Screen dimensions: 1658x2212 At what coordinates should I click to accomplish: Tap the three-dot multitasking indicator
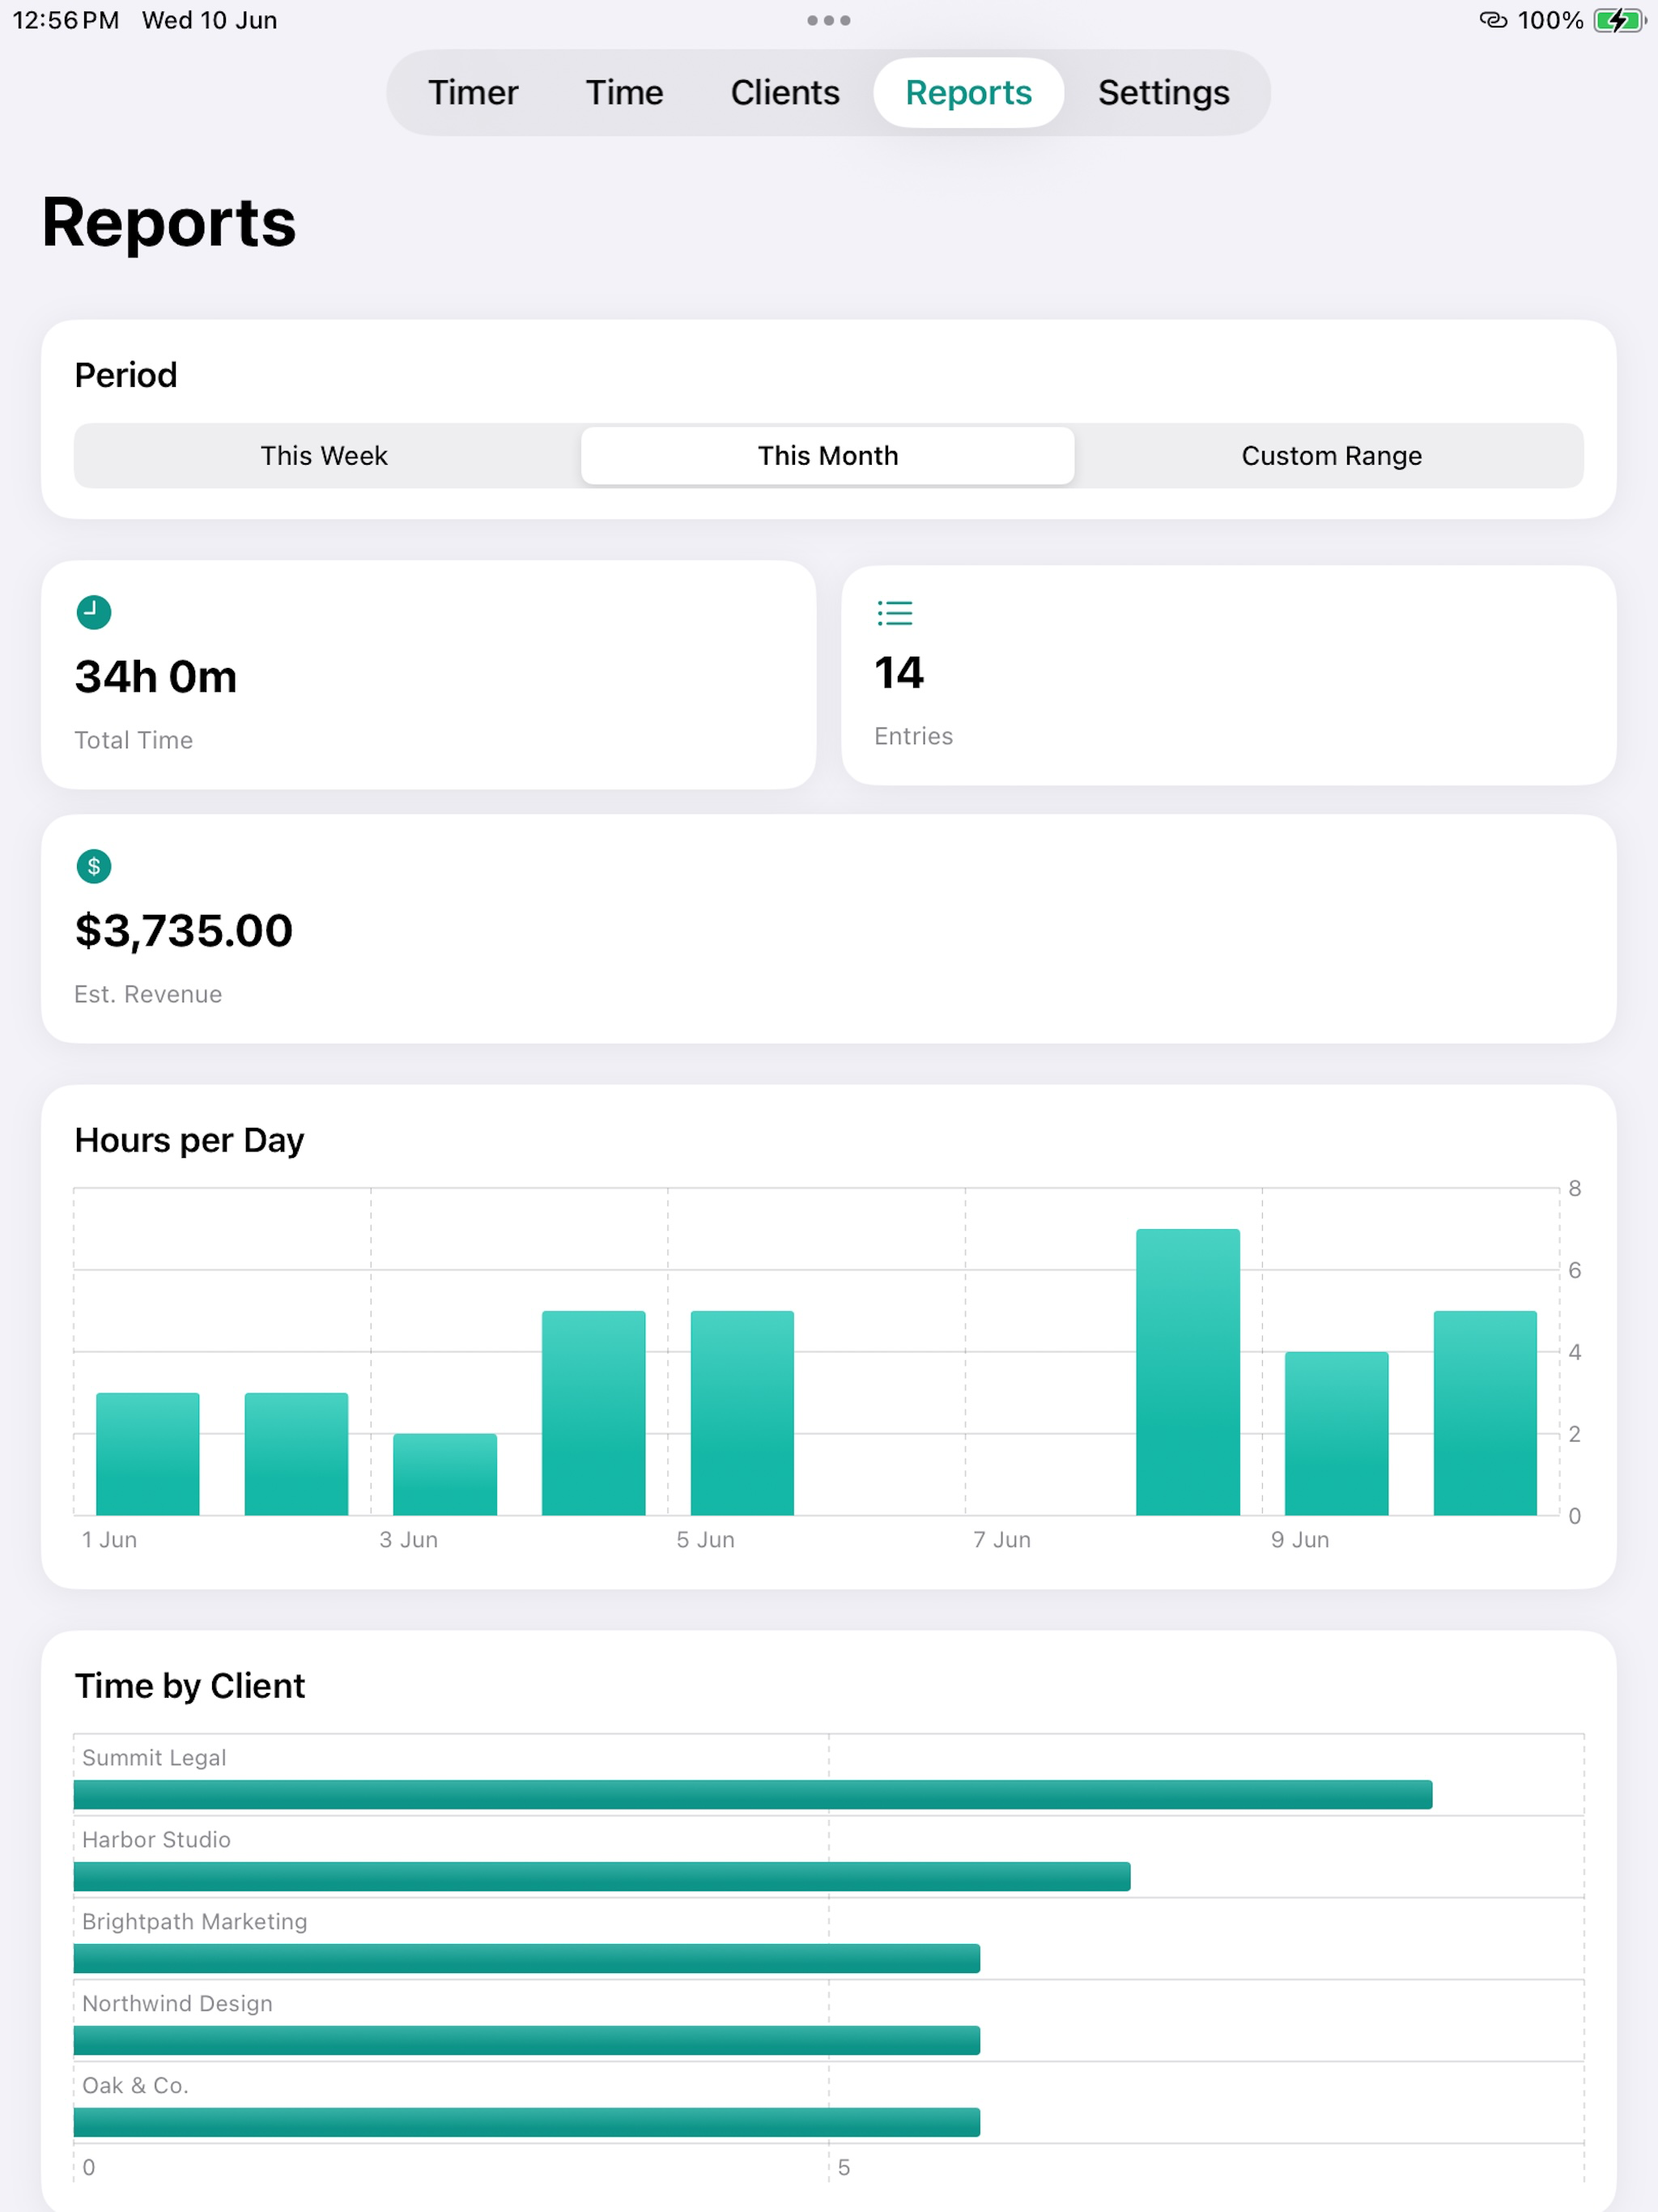pyautogui.click(x=829, y=20)
